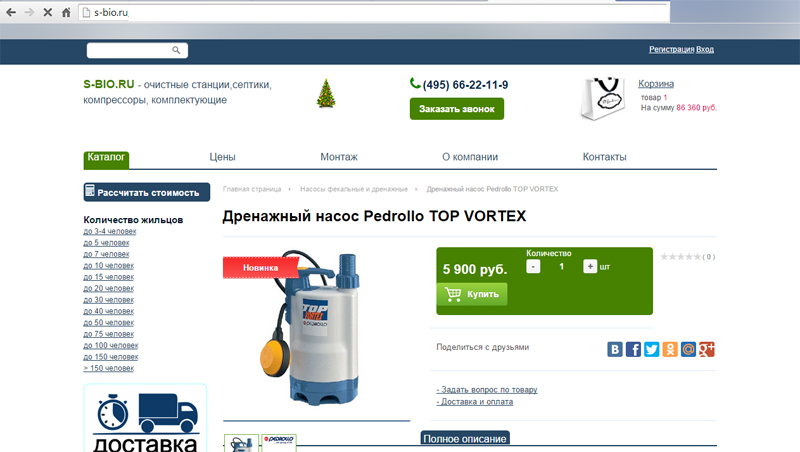Click the search magnifier icon
Image resolution: width=800 pixels, height=452 pixels.
coord(177,50)
